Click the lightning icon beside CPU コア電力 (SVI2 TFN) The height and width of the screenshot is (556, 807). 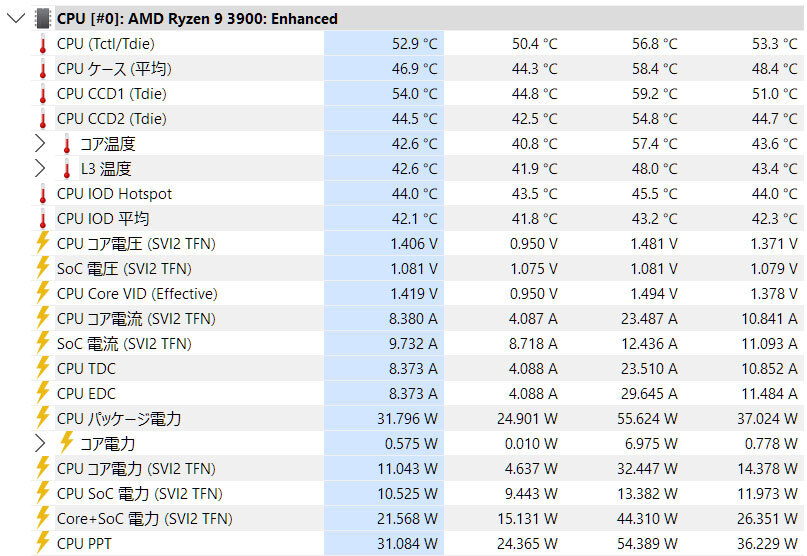coord(43,467)
